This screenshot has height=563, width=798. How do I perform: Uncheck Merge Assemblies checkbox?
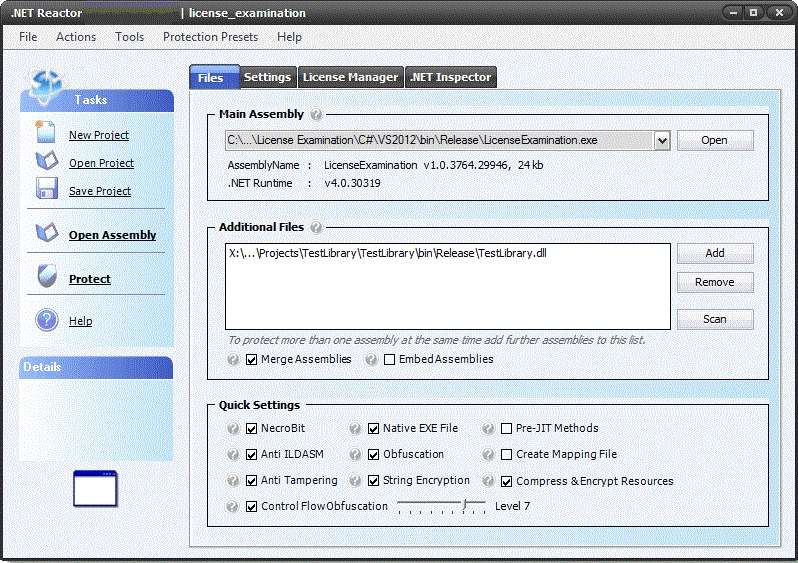point(251,359)
